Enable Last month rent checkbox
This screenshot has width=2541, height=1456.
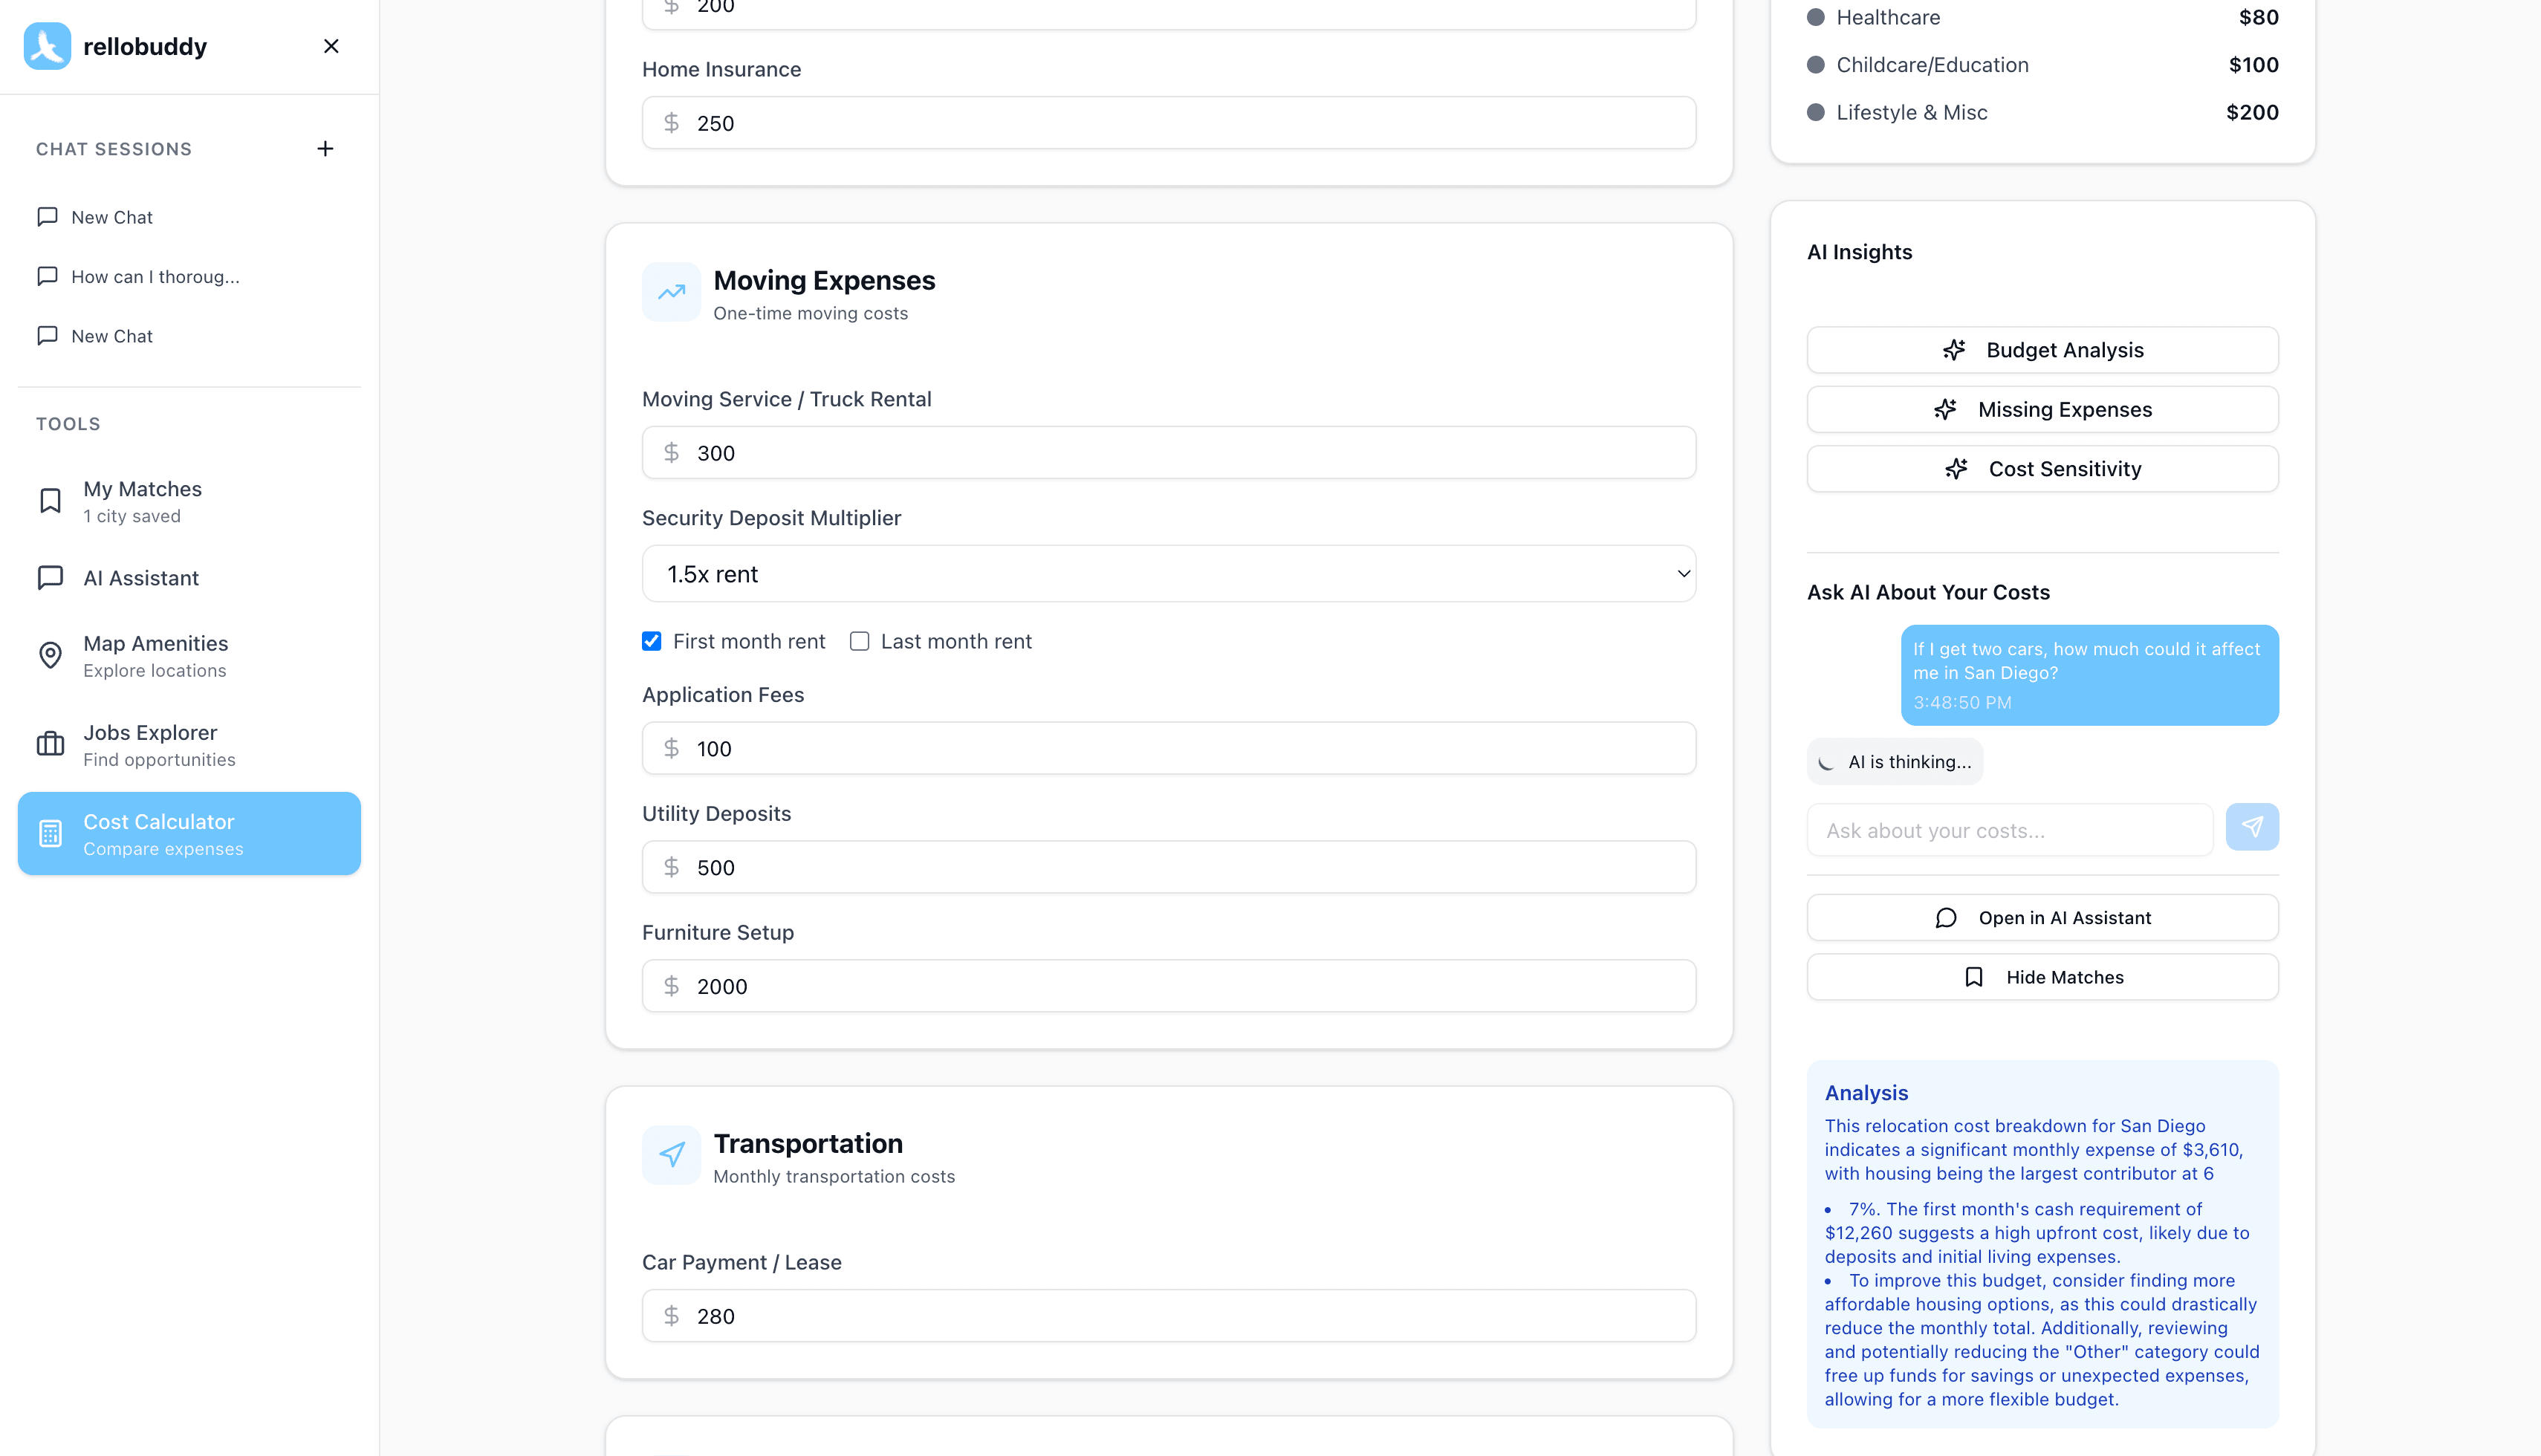point(859,641)
